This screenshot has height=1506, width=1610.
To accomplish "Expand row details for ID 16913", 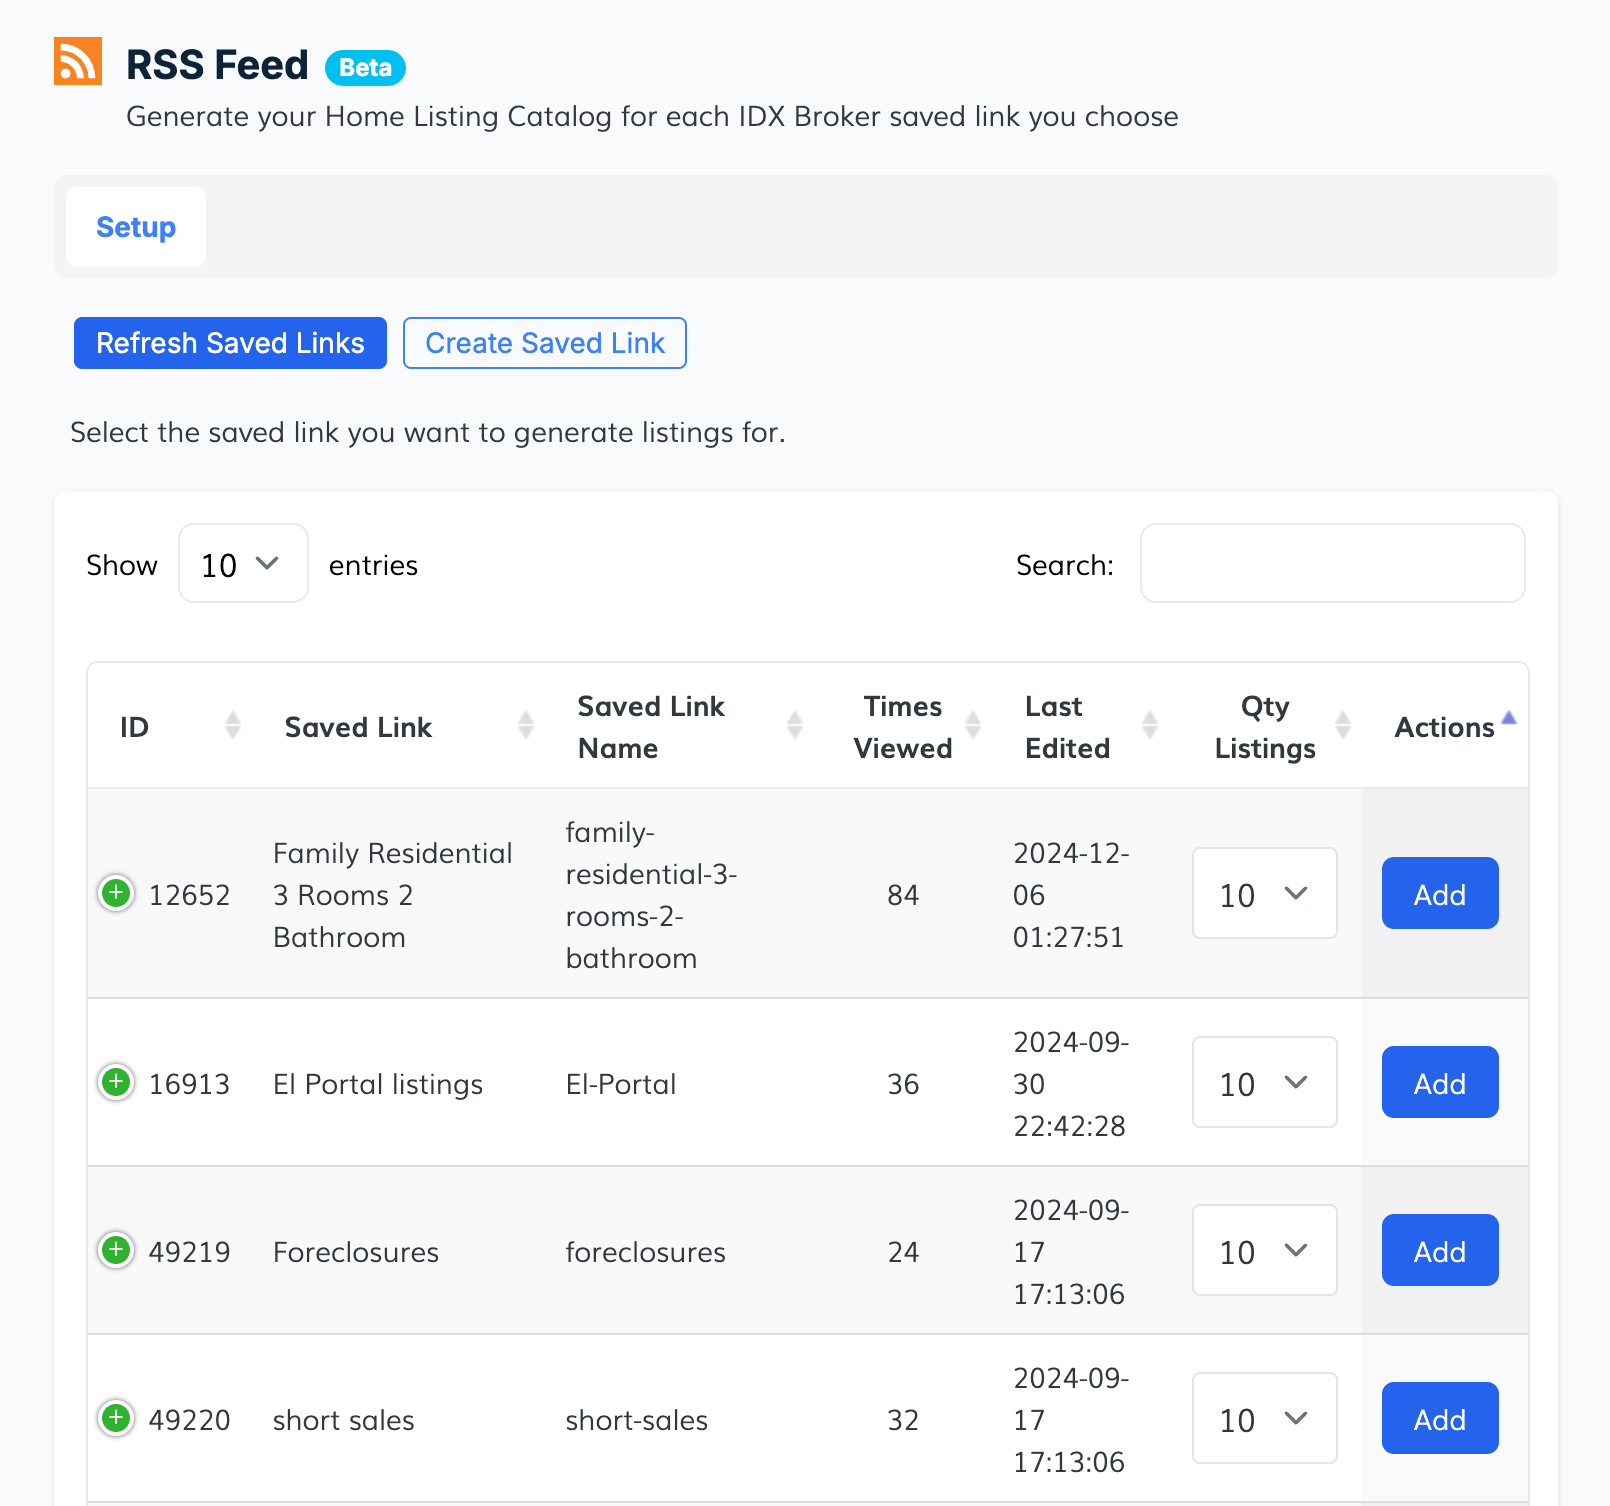I will click(x=116, y=1082).
